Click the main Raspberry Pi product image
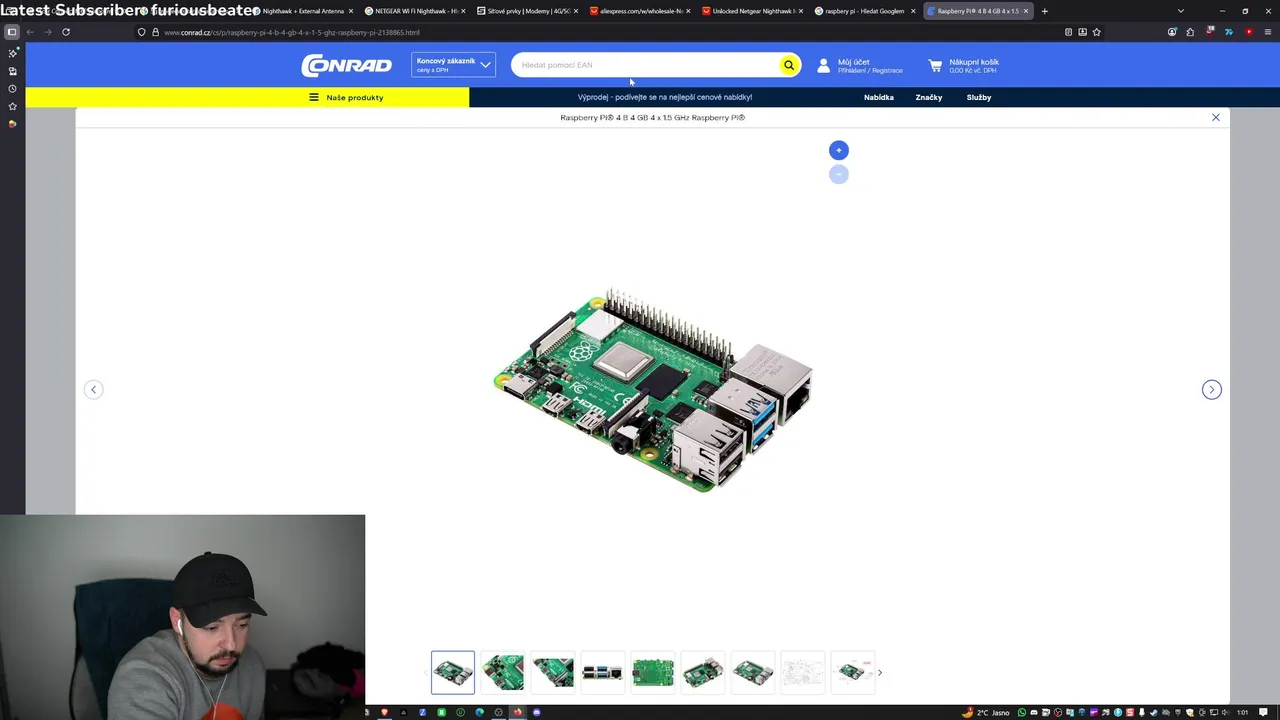Image resolution: width=1280 pixels, height=720 pixels. tap(653, 390)
